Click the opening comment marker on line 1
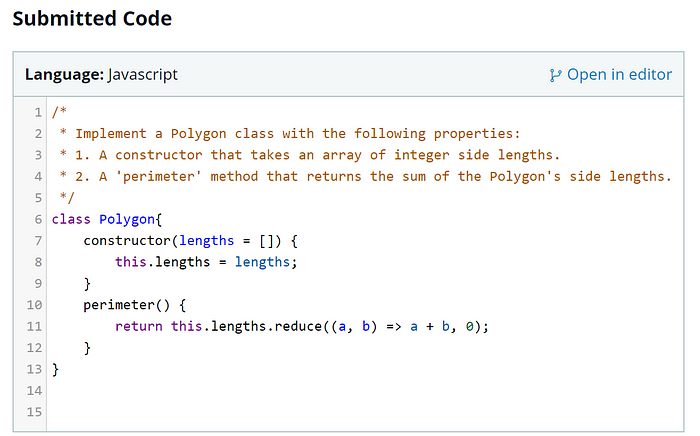 [x=59, y=112]
